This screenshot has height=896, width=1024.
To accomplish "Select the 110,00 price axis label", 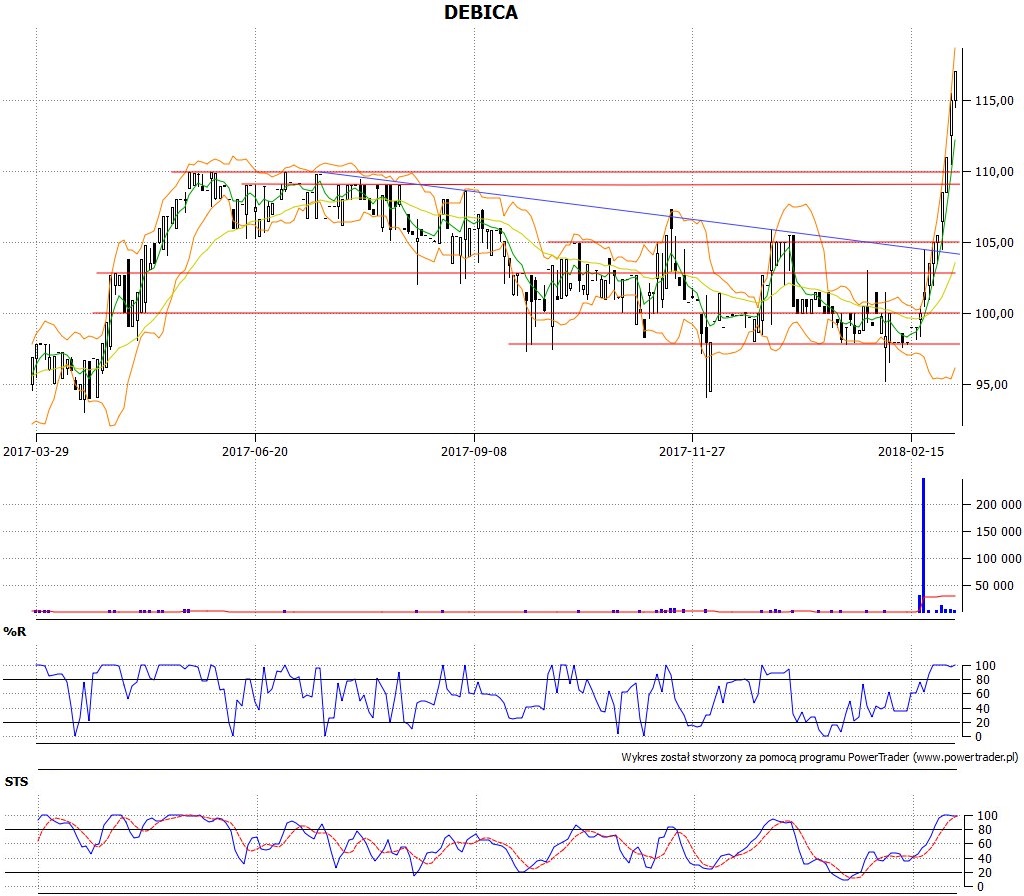I will pos(994,172).
